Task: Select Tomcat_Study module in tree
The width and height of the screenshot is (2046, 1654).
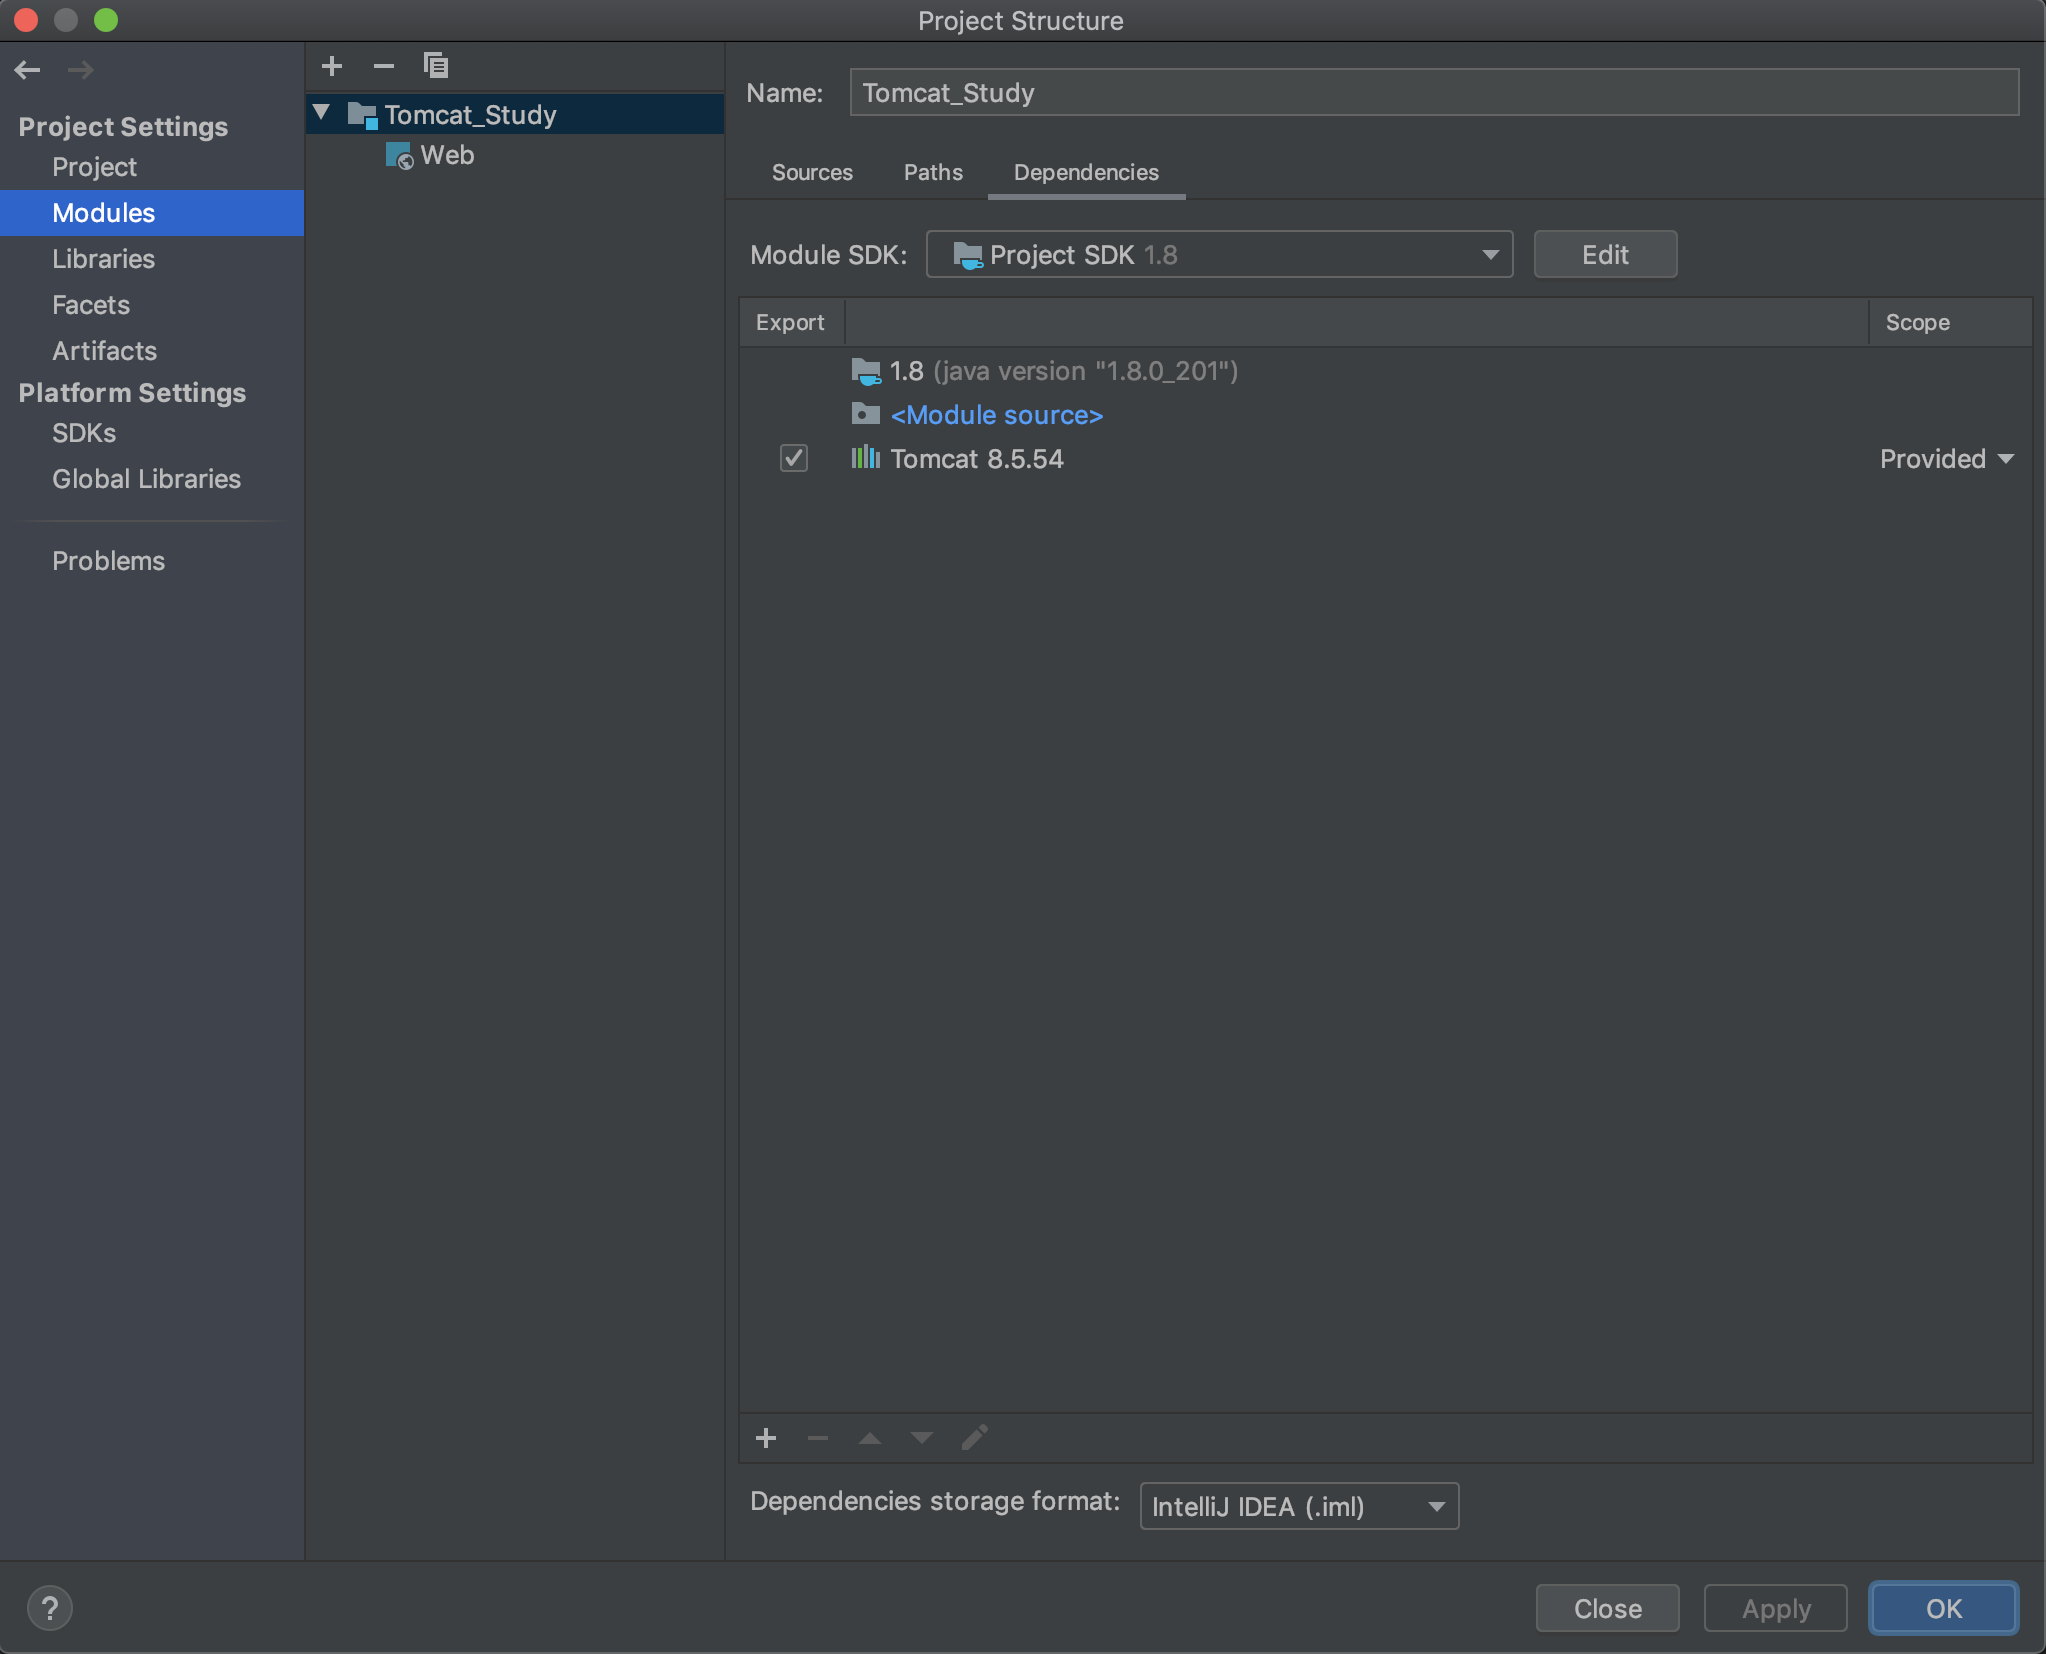Action: [x=514, y=115]
